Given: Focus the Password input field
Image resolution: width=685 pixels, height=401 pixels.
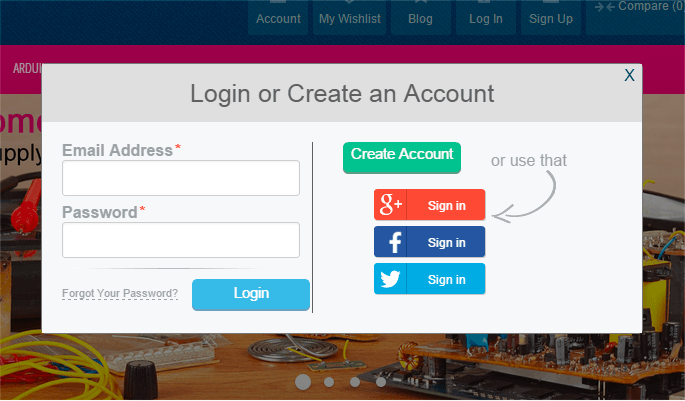Looking at the screenshot, I should tap(181, 240).
